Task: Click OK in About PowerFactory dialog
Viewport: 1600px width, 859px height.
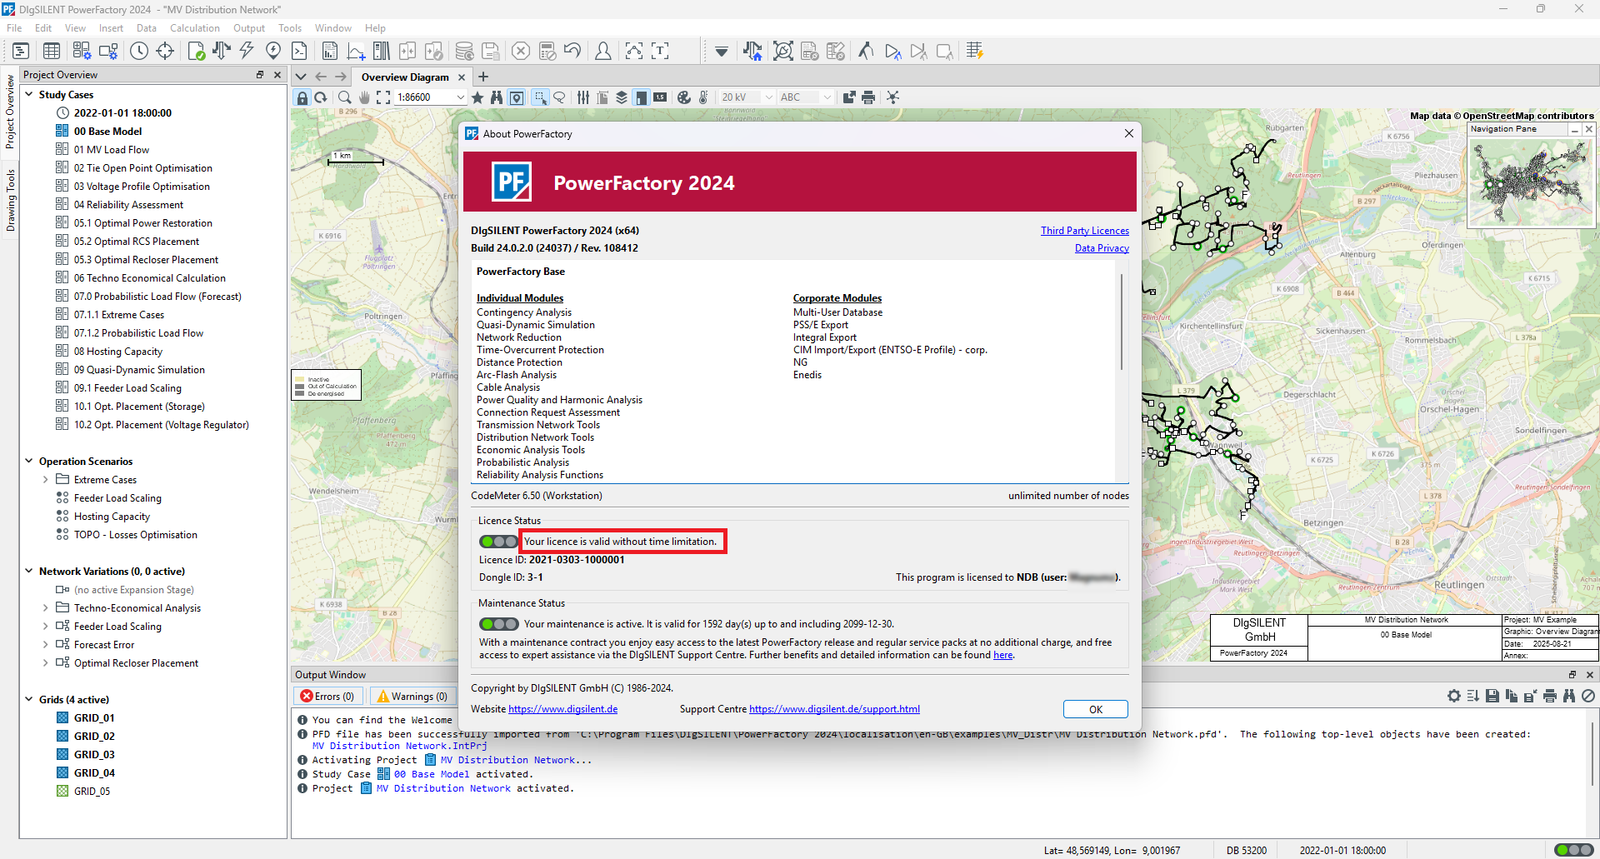Action: (x=1095, y=709)
